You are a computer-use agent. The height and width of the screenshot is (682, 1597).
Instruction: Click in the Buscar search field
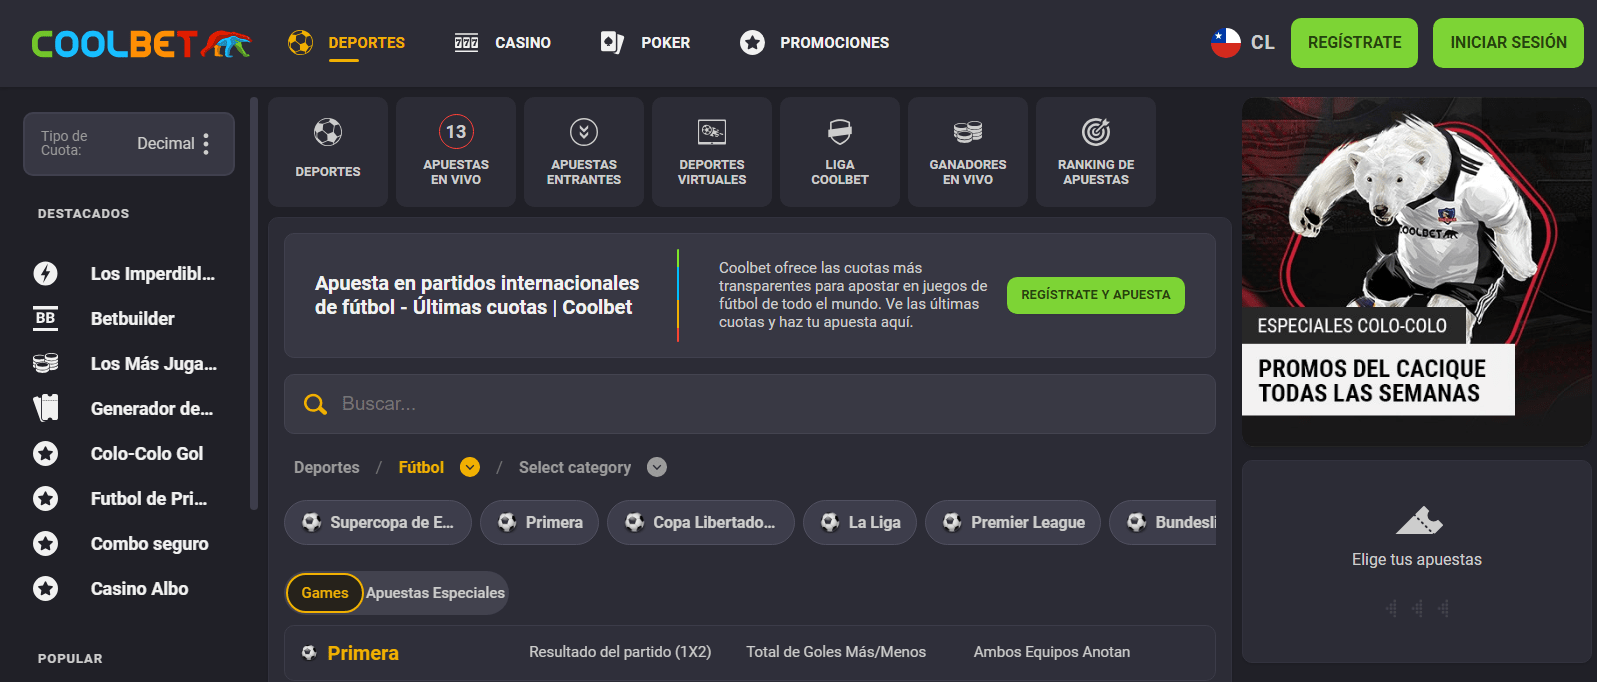pos(750,404)
